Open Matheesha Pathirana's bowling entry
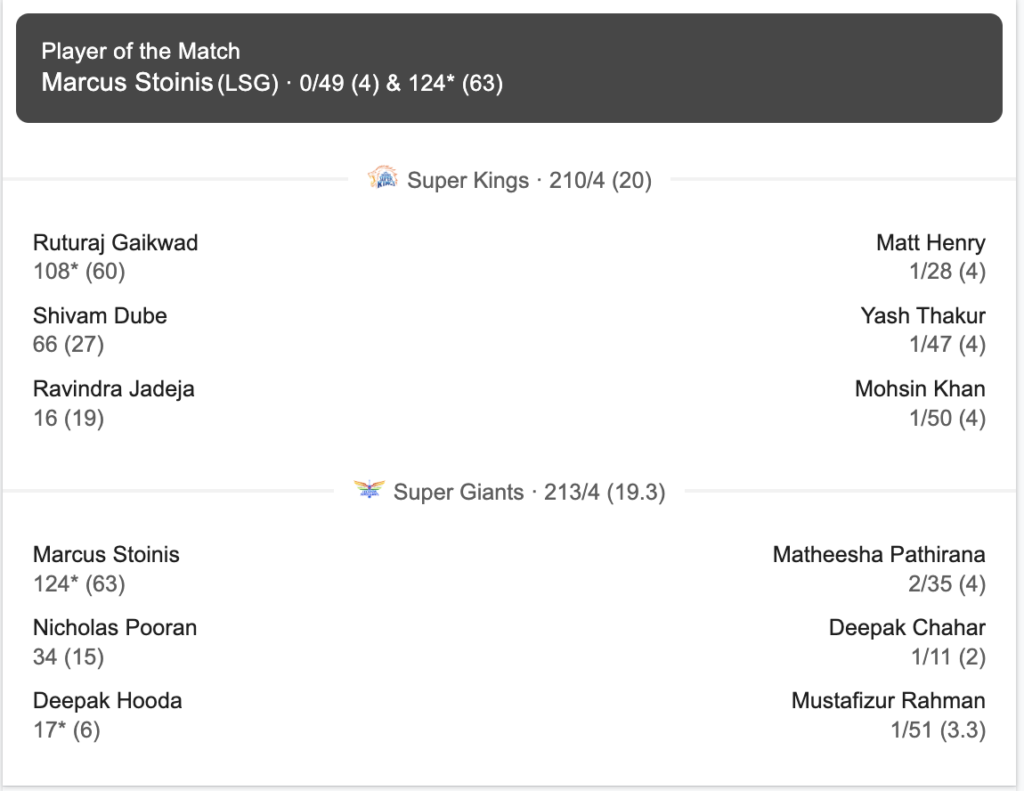 (x=878, y=555)
